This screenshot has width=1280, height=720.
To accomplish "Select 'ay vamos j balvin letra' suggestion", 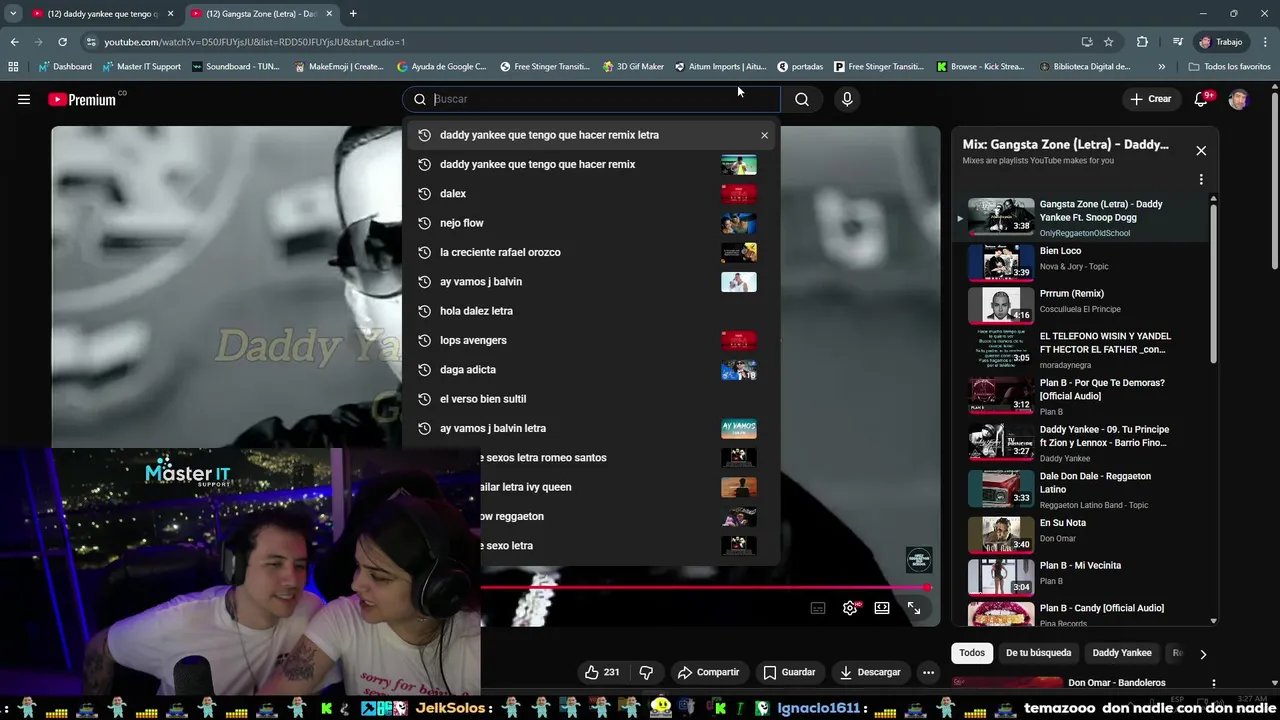I will (x=591, y=428).
